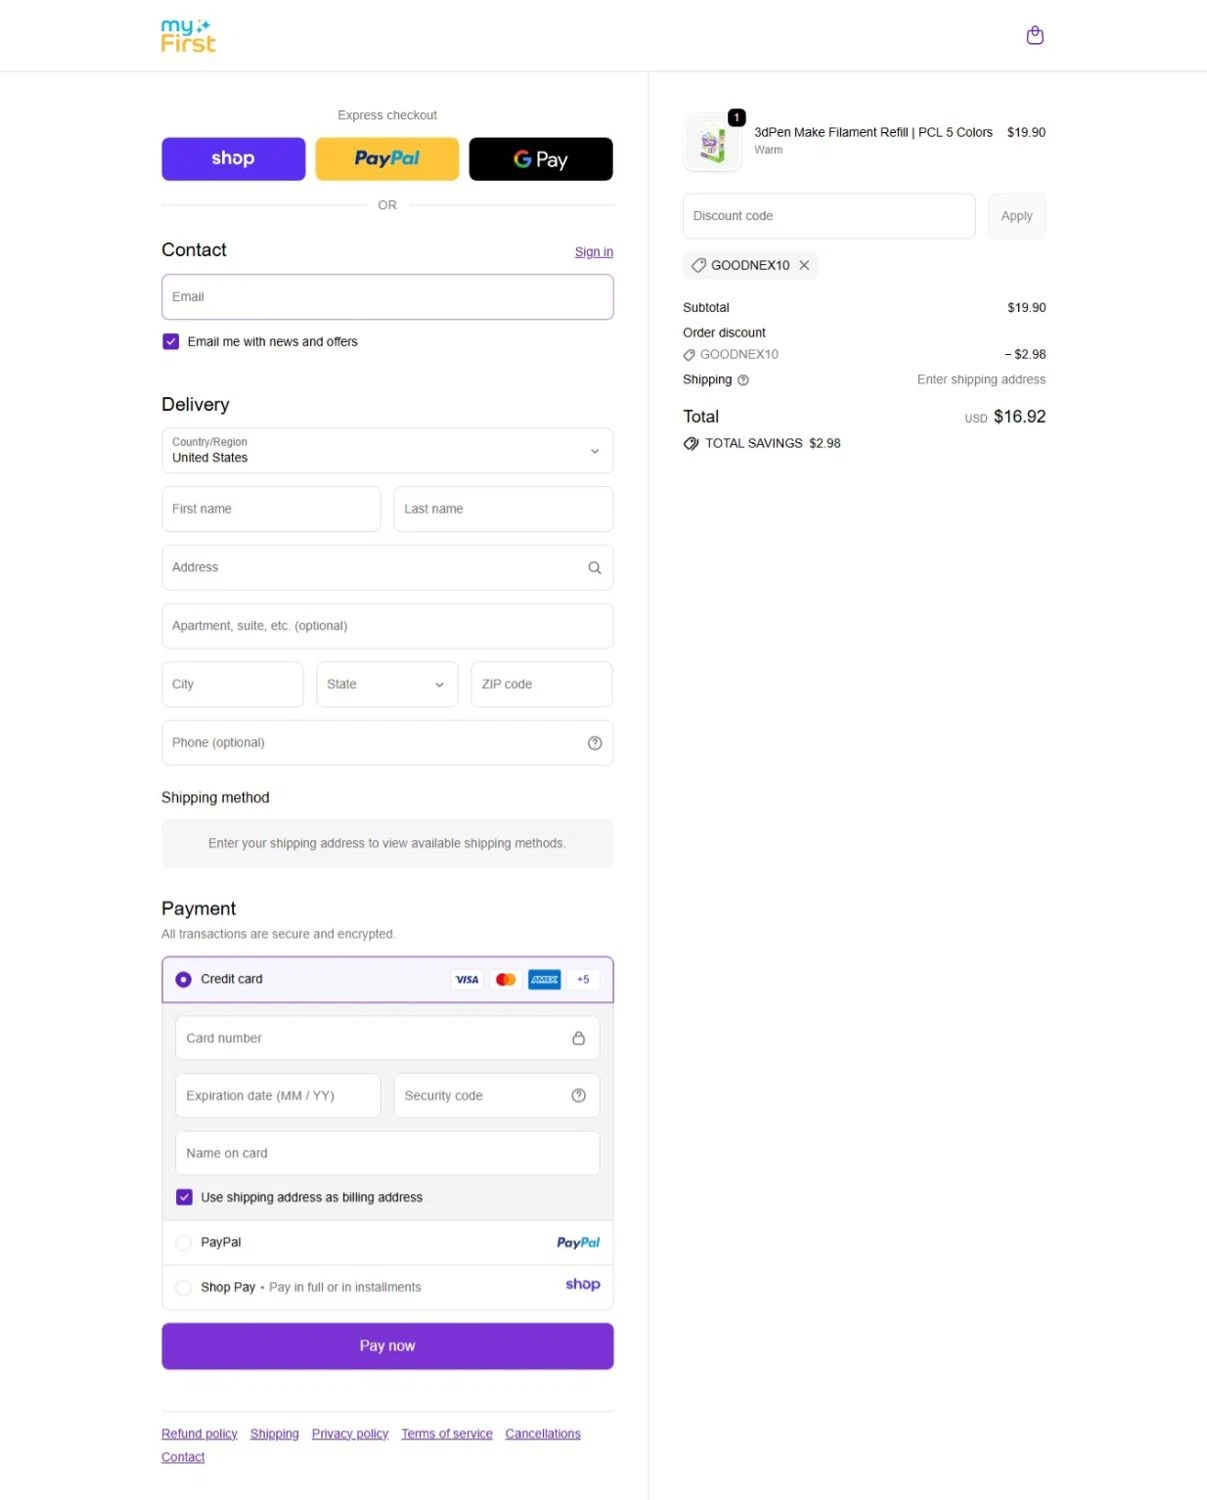Viewport: 1207px width, 1500px height.
Task: Focus the Address field
Action: click(x=387, y=568)
